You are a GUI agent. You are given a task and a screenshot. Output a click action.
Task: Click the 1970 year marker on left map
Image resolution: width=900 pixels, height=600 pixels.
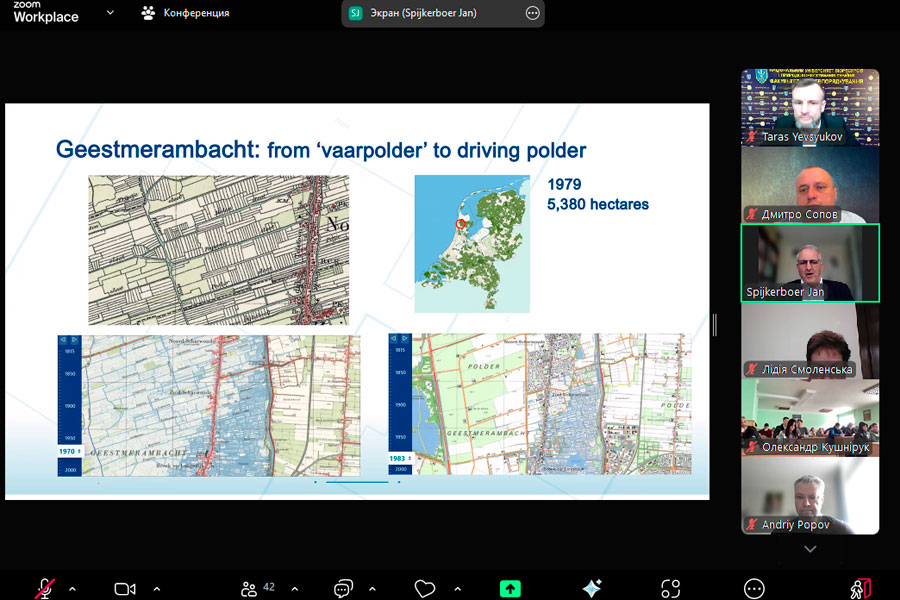coord(69,451)
